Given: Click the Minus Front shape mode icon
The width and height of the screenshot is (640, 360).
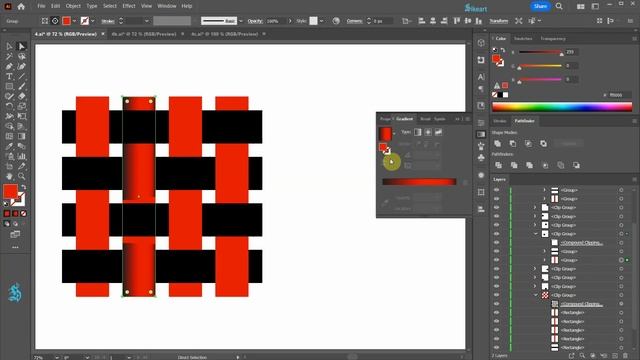Looking at the screenshot, I should (513, 144).
